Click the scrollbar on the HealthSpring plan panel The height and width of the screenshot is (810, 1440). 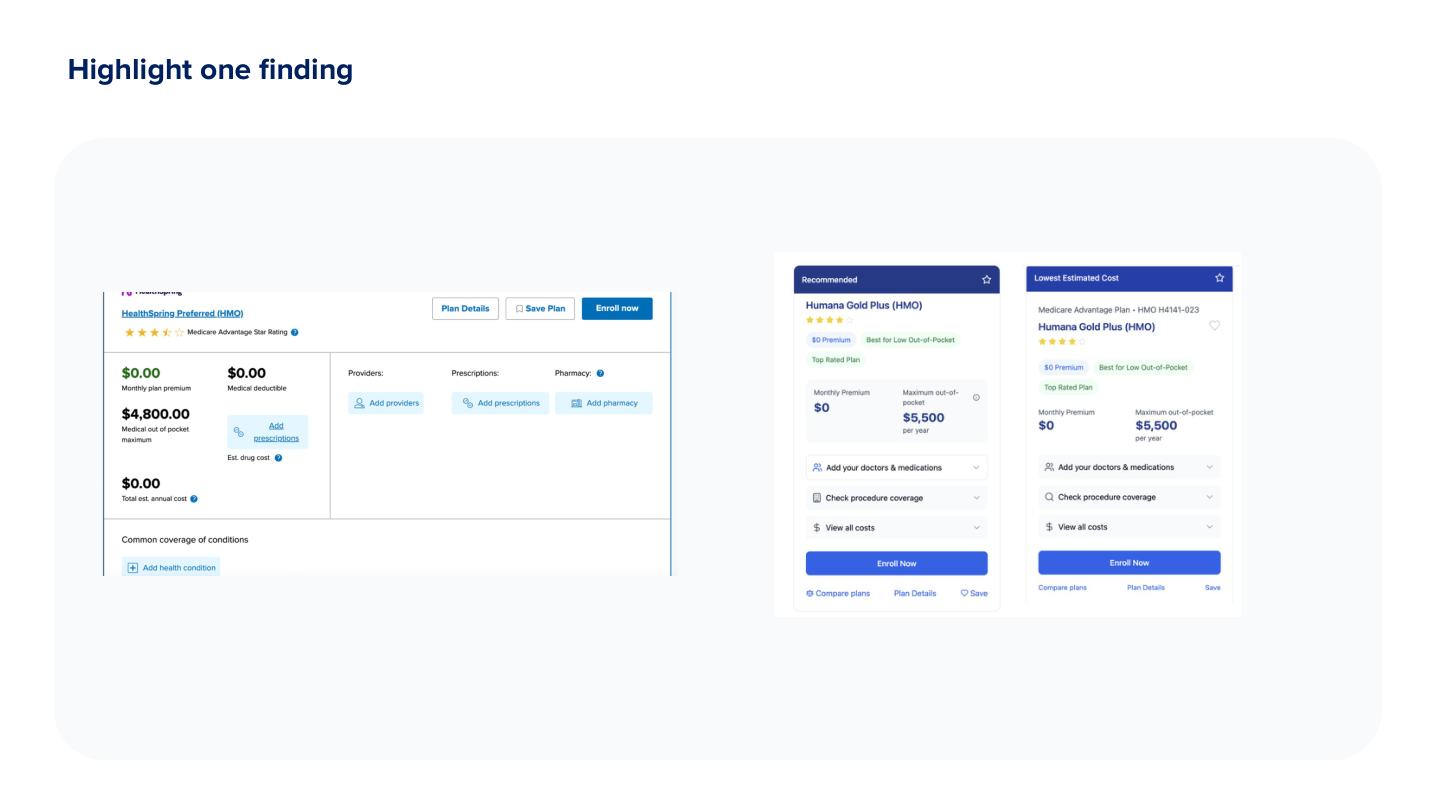coord(670,430)
